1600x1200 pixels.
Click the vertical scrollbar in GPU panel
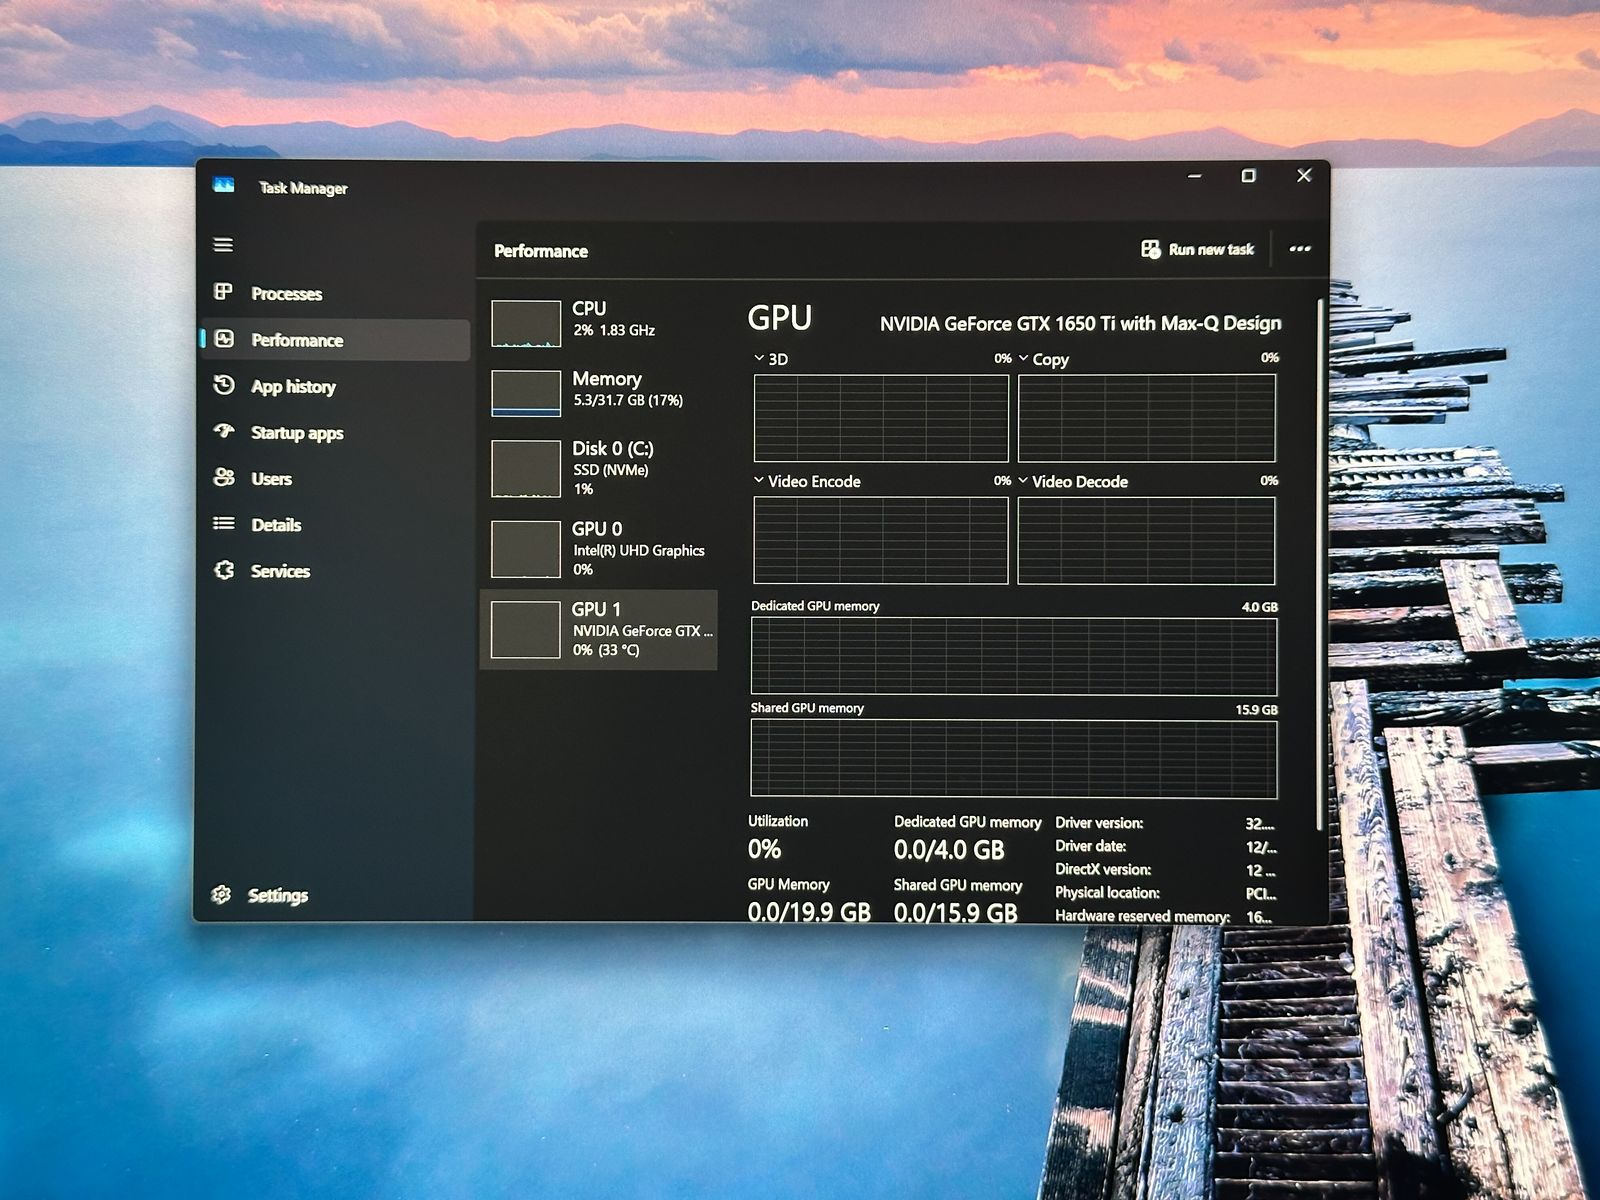click(1320, 560)
